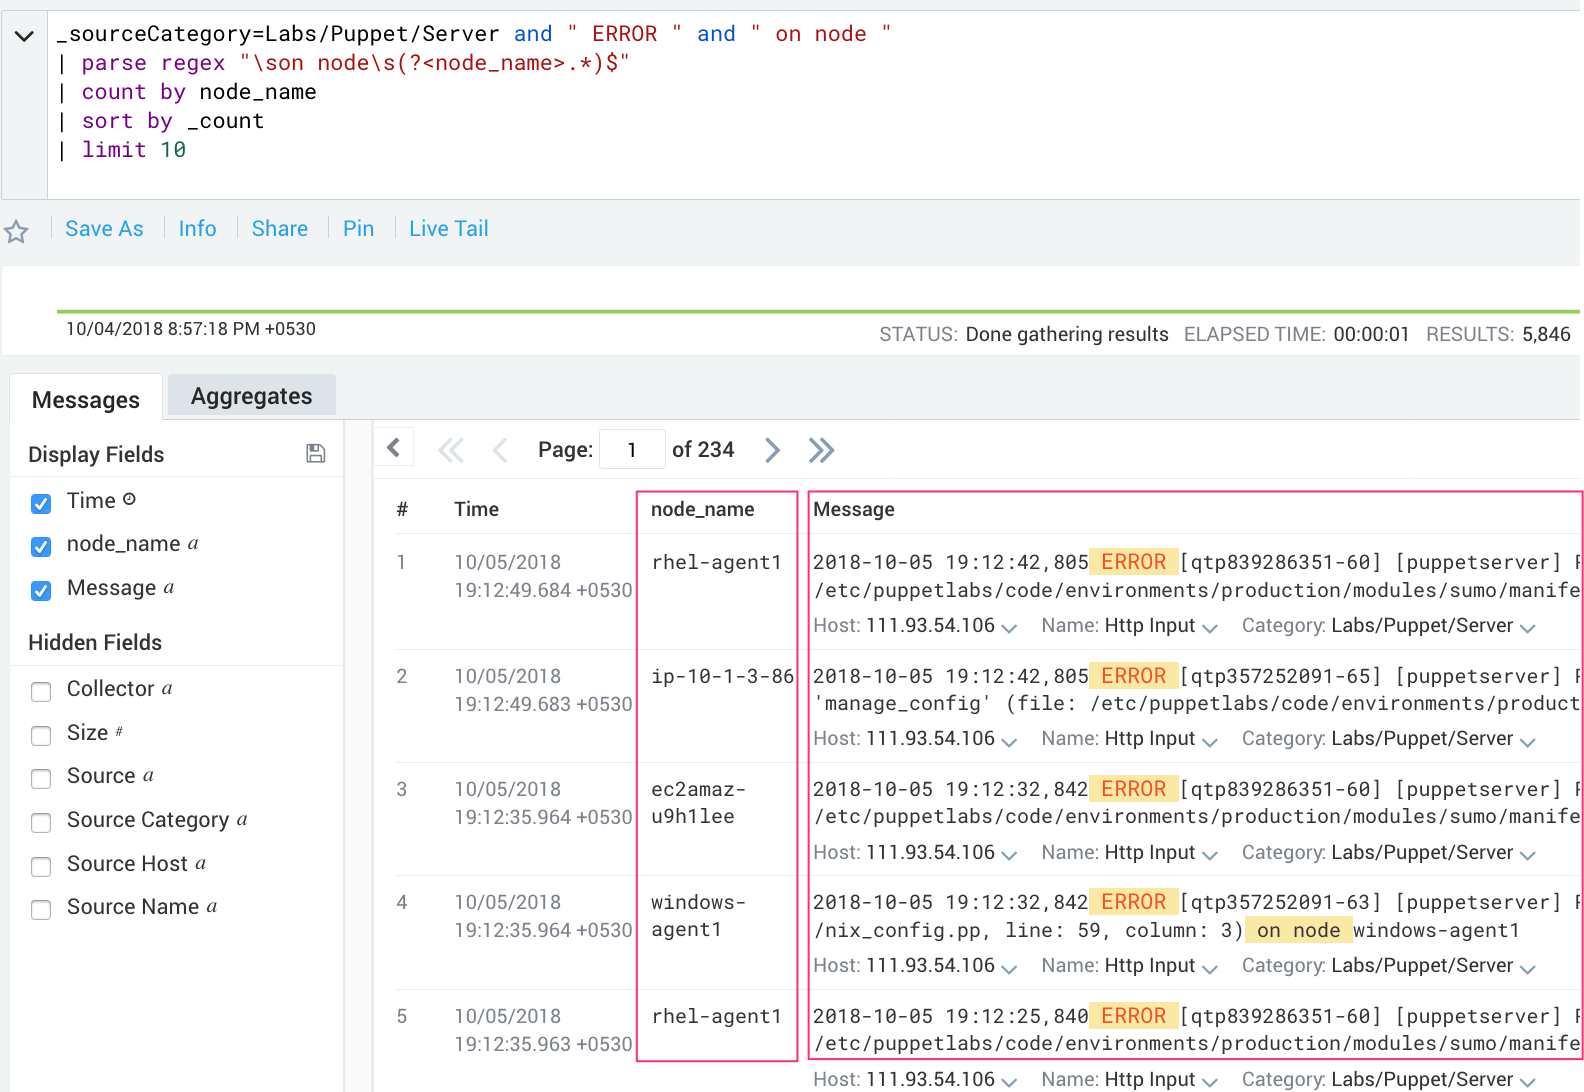Click windows-agent1 node name cell
1584x1092 pixels.
coord(698,916)
